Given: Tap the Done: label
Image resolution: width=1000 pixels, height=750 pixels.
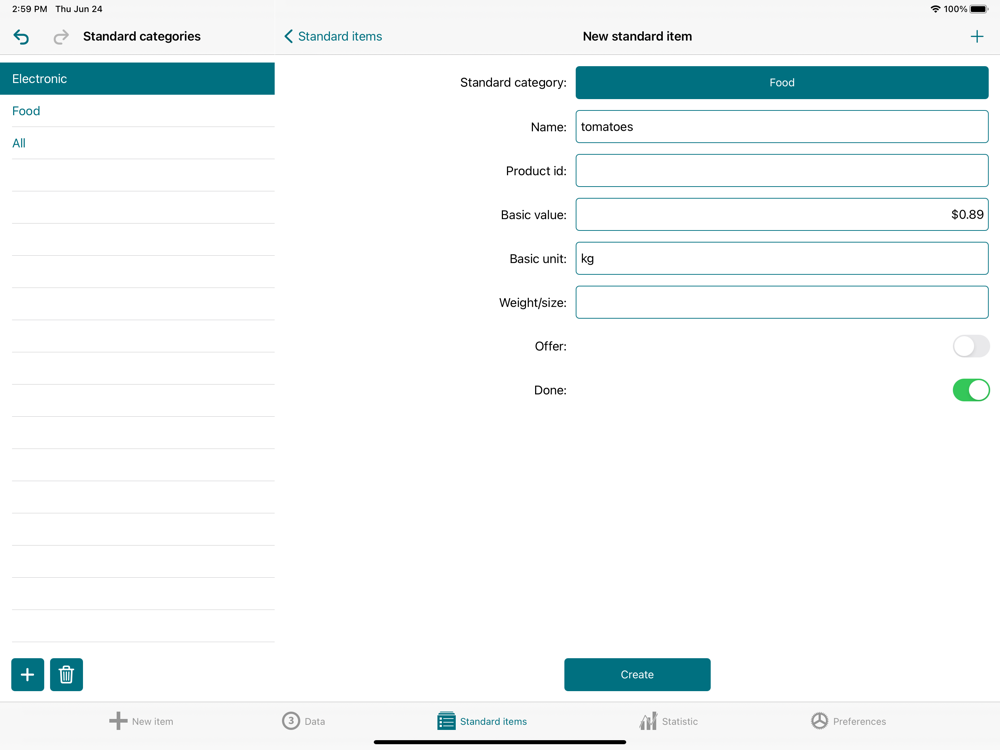Looking at the screenshot, I should tap(550, 390).
